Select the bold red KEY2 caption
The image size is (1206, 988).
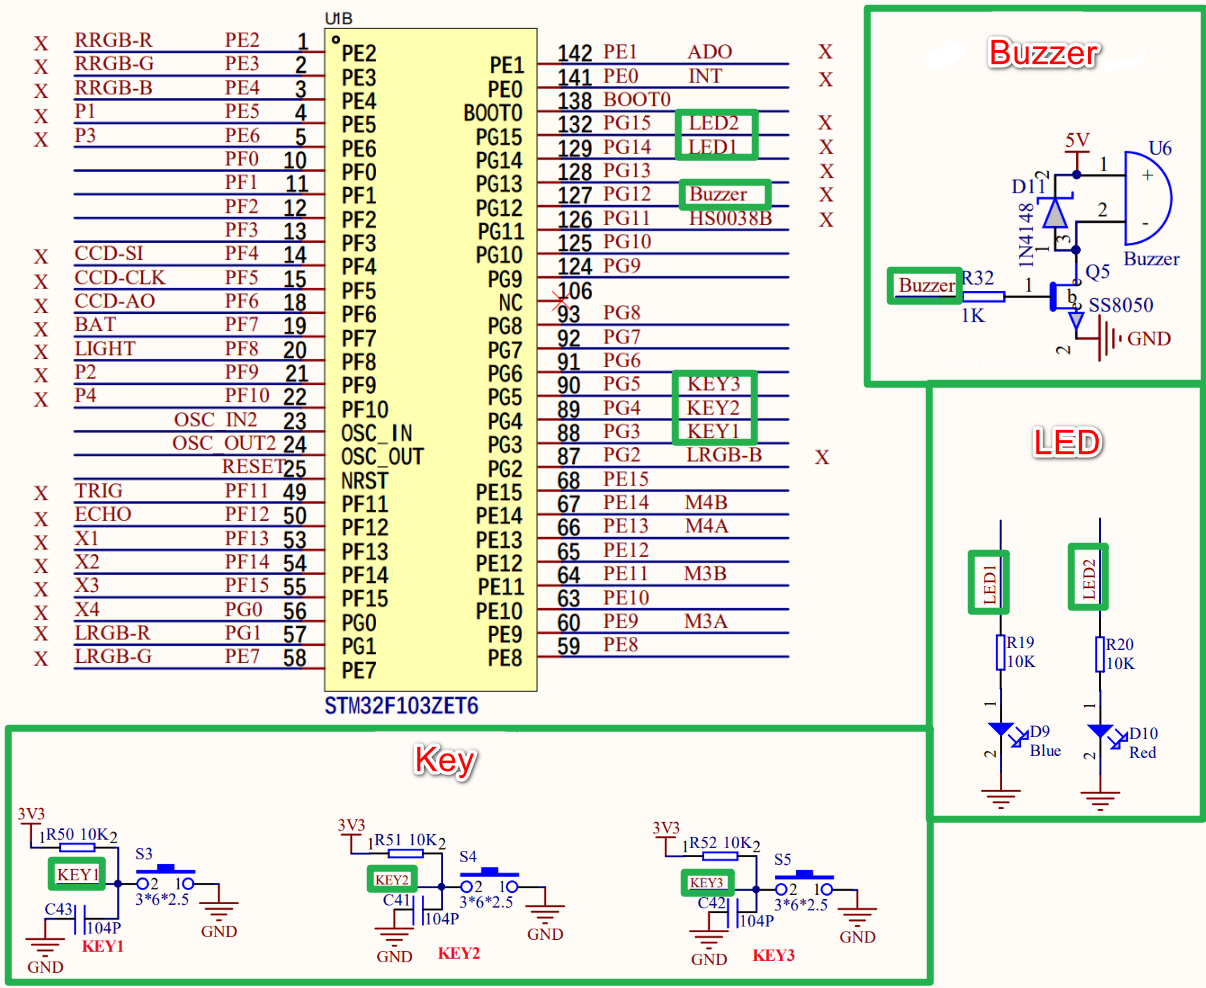[459, 953]
